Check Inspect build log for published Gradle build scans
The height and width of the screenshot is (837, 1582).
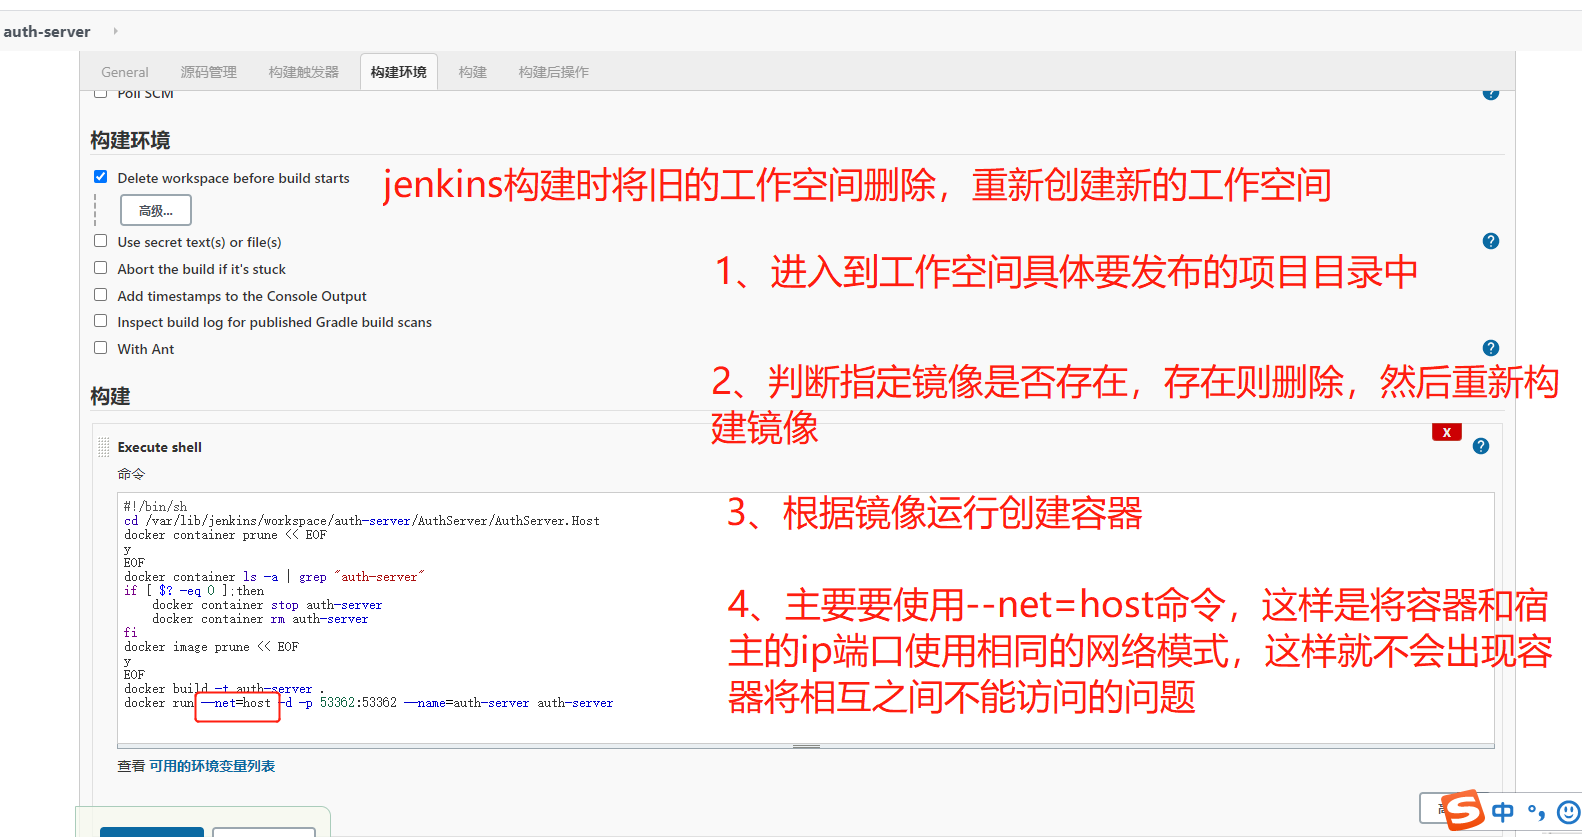[100, 321]
